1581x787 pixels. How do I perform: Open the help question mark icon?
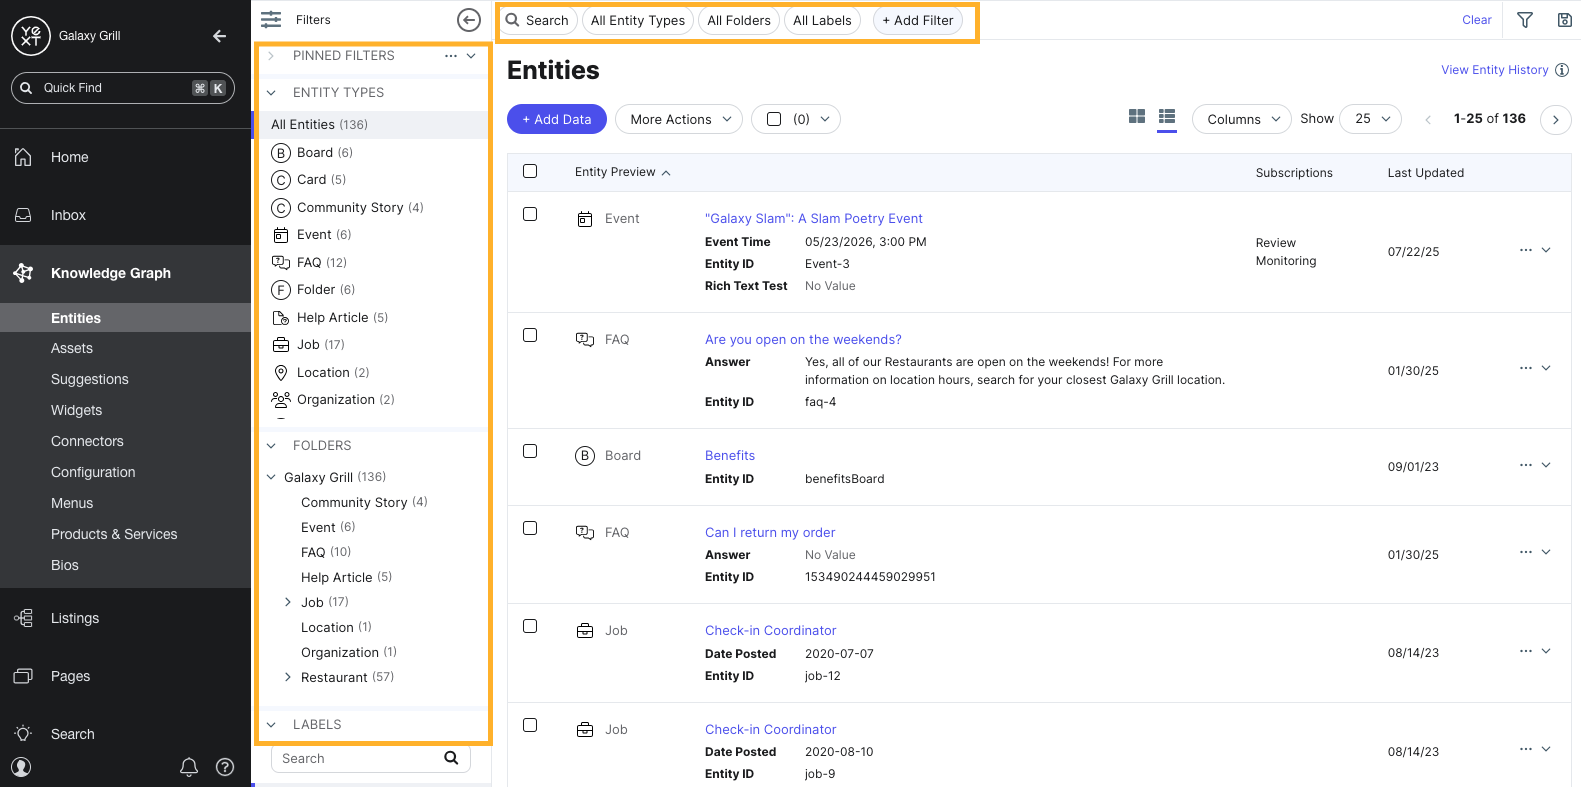(x=225, y=767)
